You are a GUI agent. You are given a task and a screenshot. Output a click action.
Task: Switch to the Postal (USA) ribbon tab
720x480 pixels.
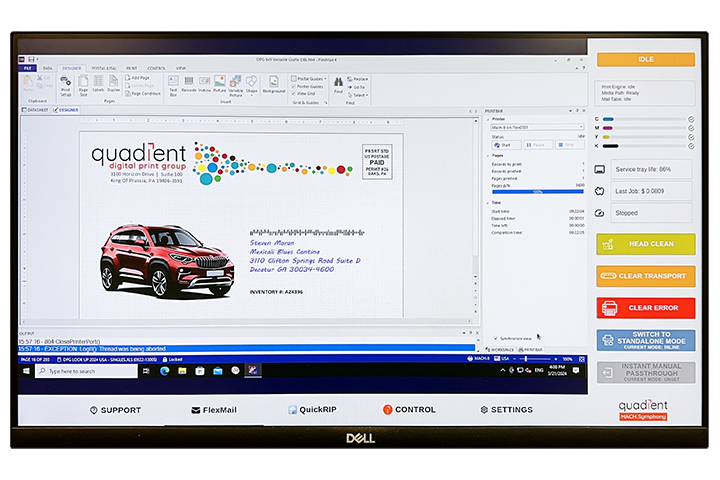point(104,68)
